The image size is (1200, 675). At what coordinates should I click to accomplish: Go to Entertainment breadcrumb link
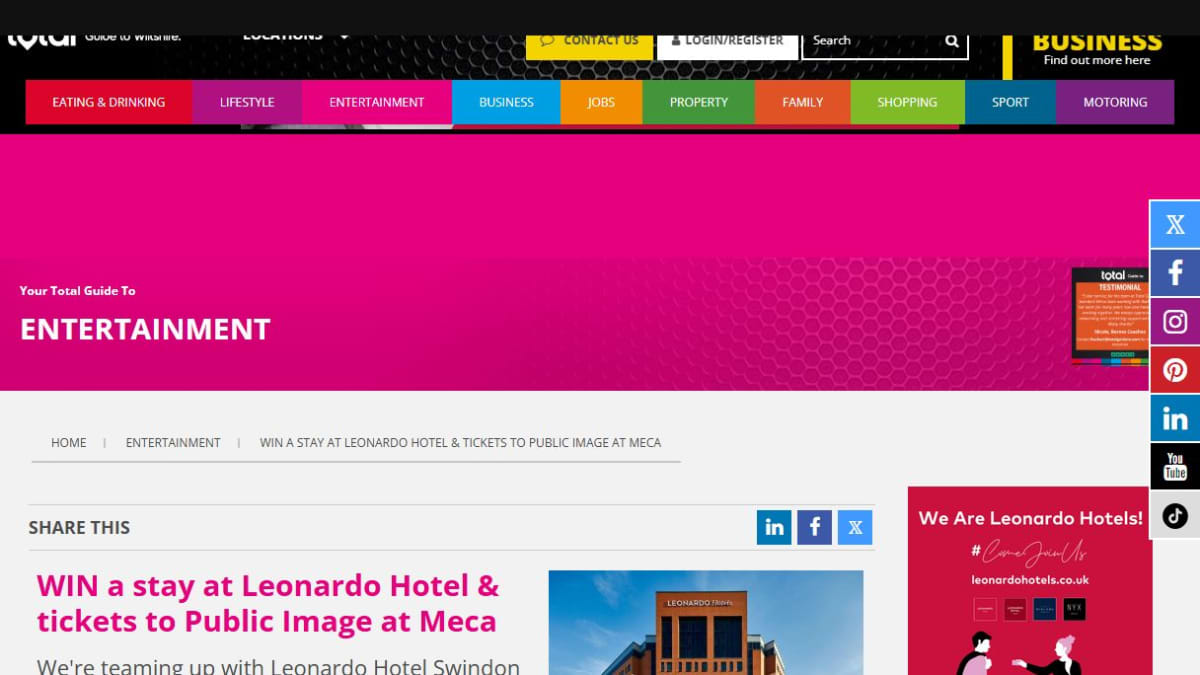click(x=173, y=442)
